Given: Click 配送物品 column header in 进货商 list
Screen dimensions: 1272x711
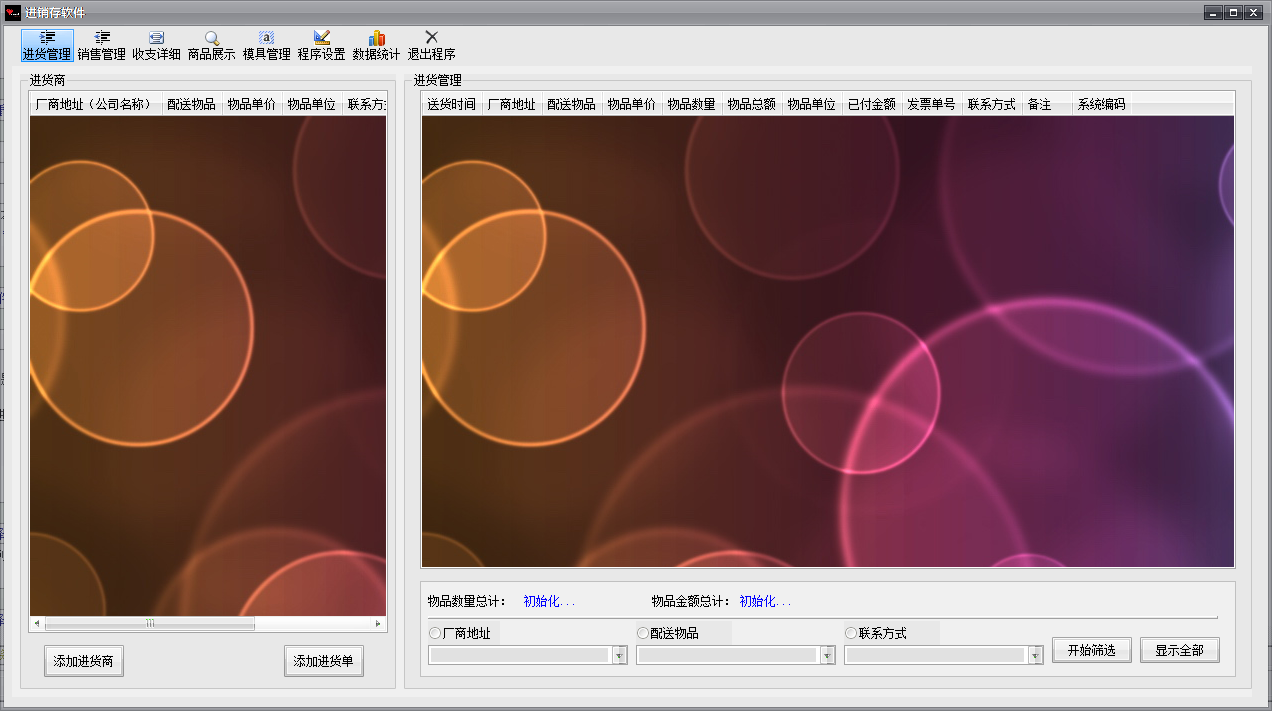Looking at the screenshot, I should point(192,104).
